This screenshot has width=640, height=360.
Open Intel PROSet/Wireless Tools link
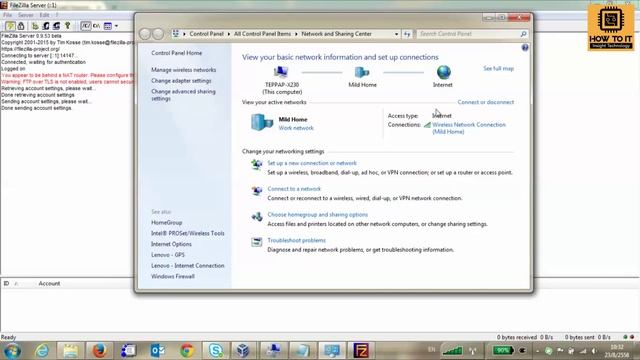click(188, 233)
